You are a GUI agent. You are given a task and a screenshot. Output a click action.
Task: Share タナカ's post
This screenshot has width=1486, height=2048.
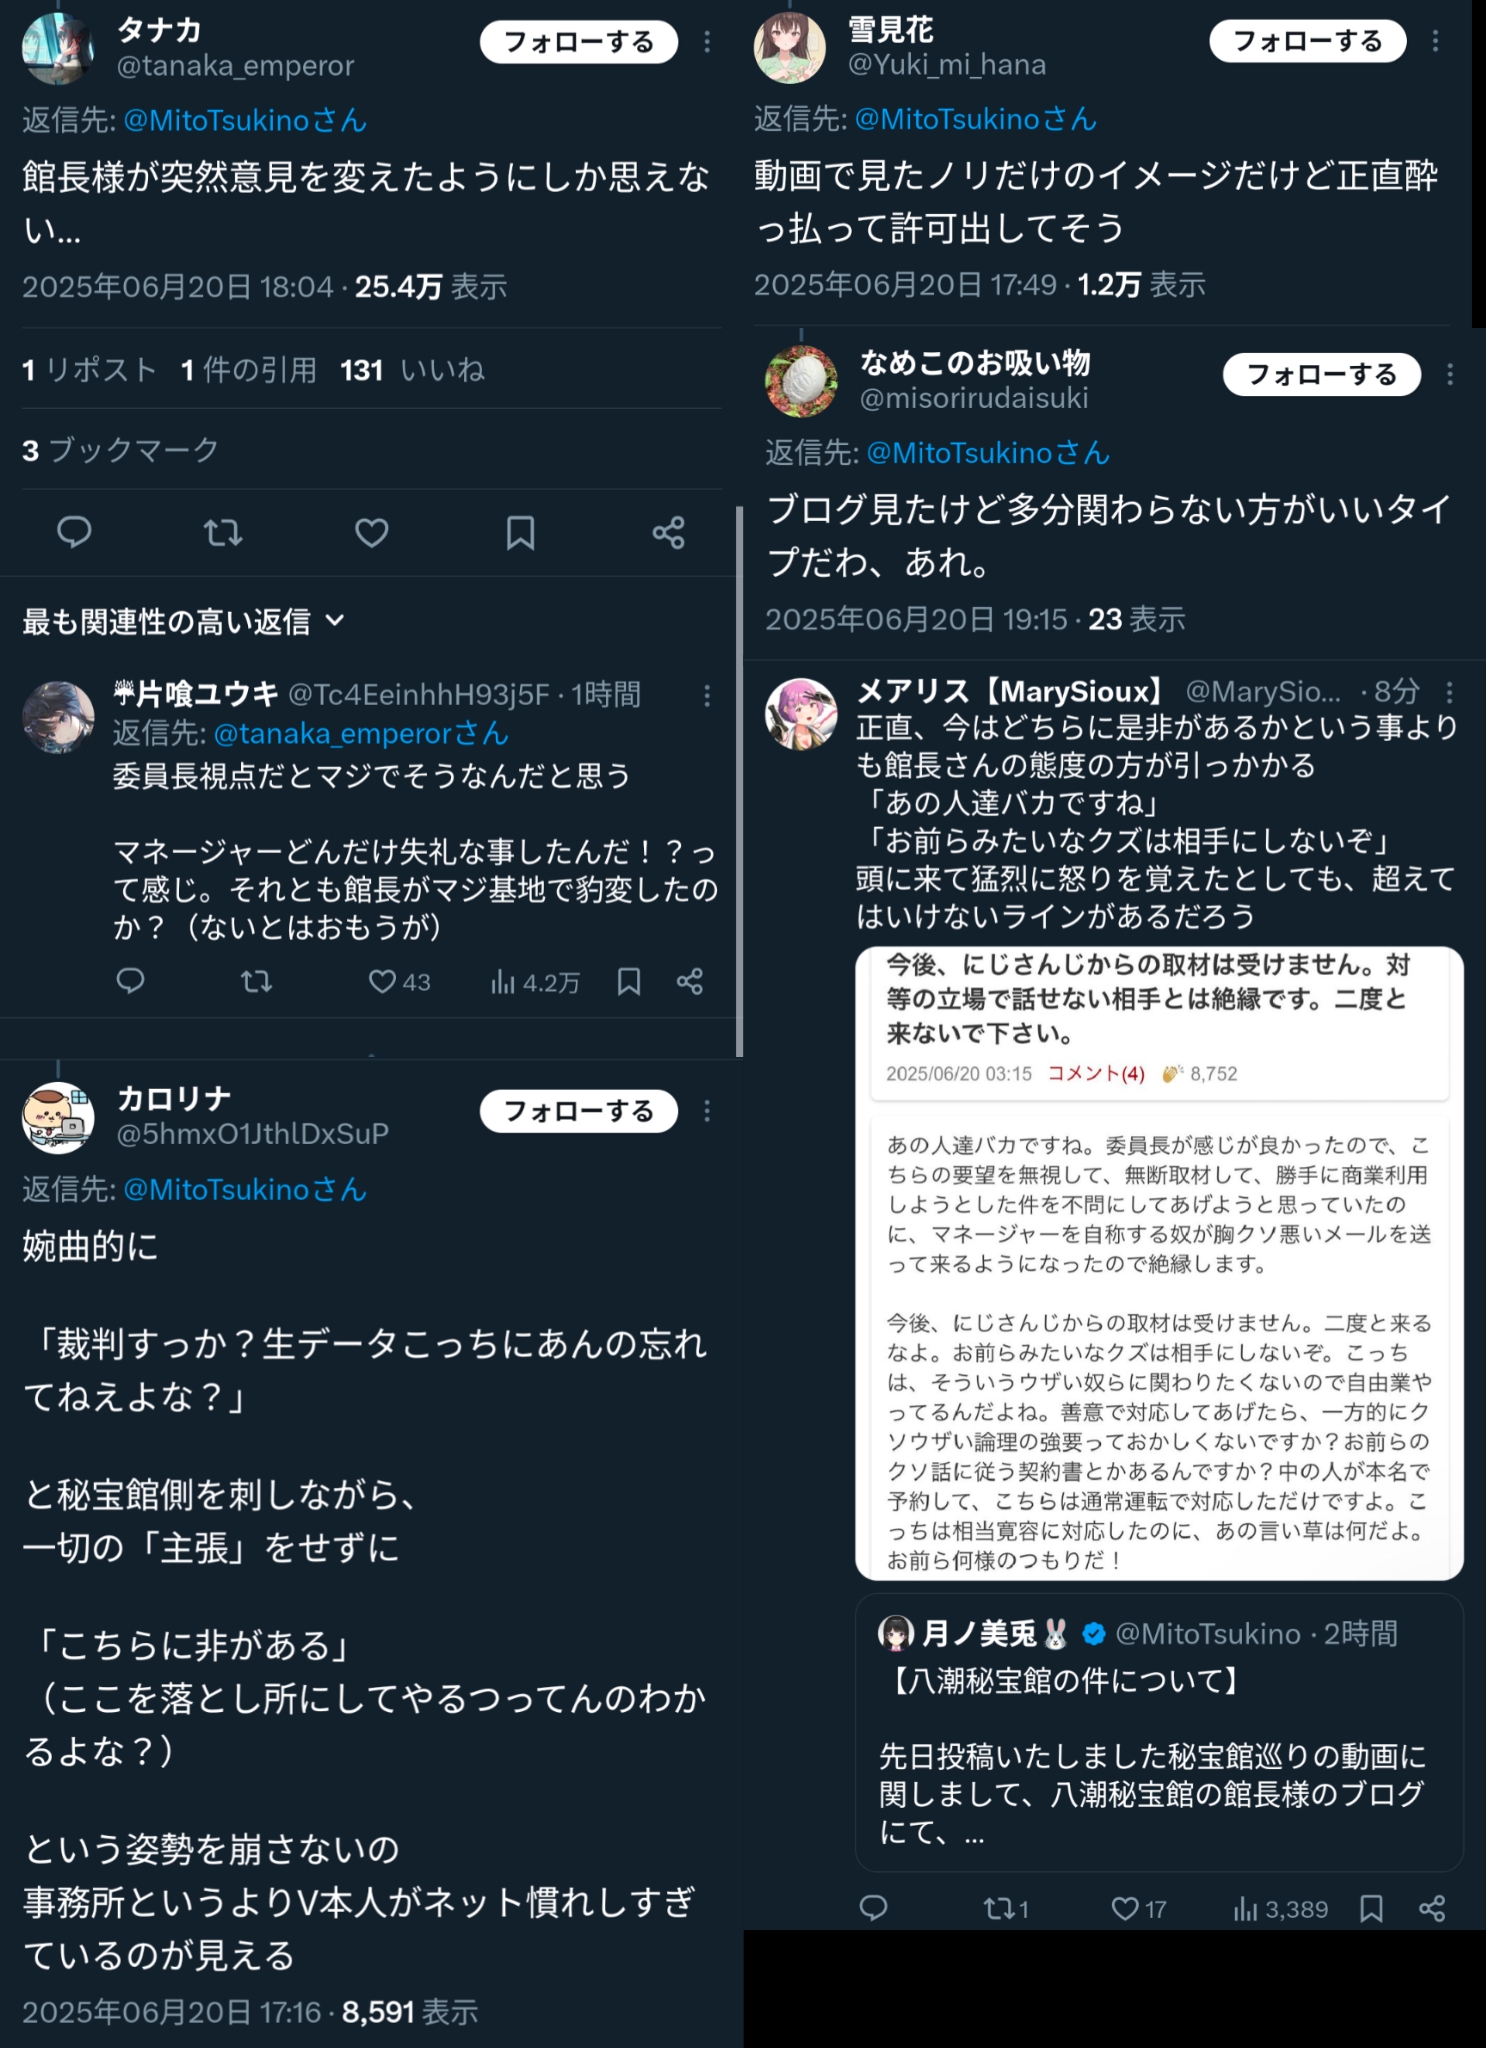point(668,532)
